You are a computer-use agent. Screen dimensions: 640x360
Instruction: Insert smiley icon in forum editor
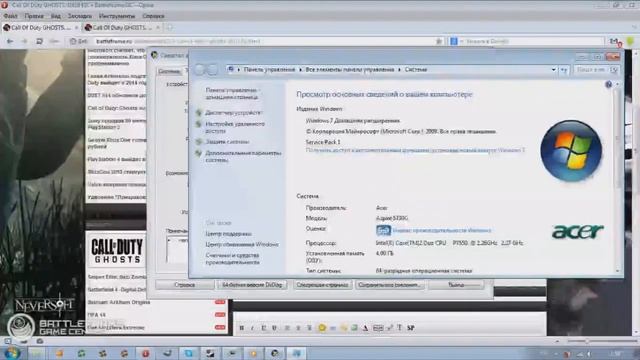(322, 328)
